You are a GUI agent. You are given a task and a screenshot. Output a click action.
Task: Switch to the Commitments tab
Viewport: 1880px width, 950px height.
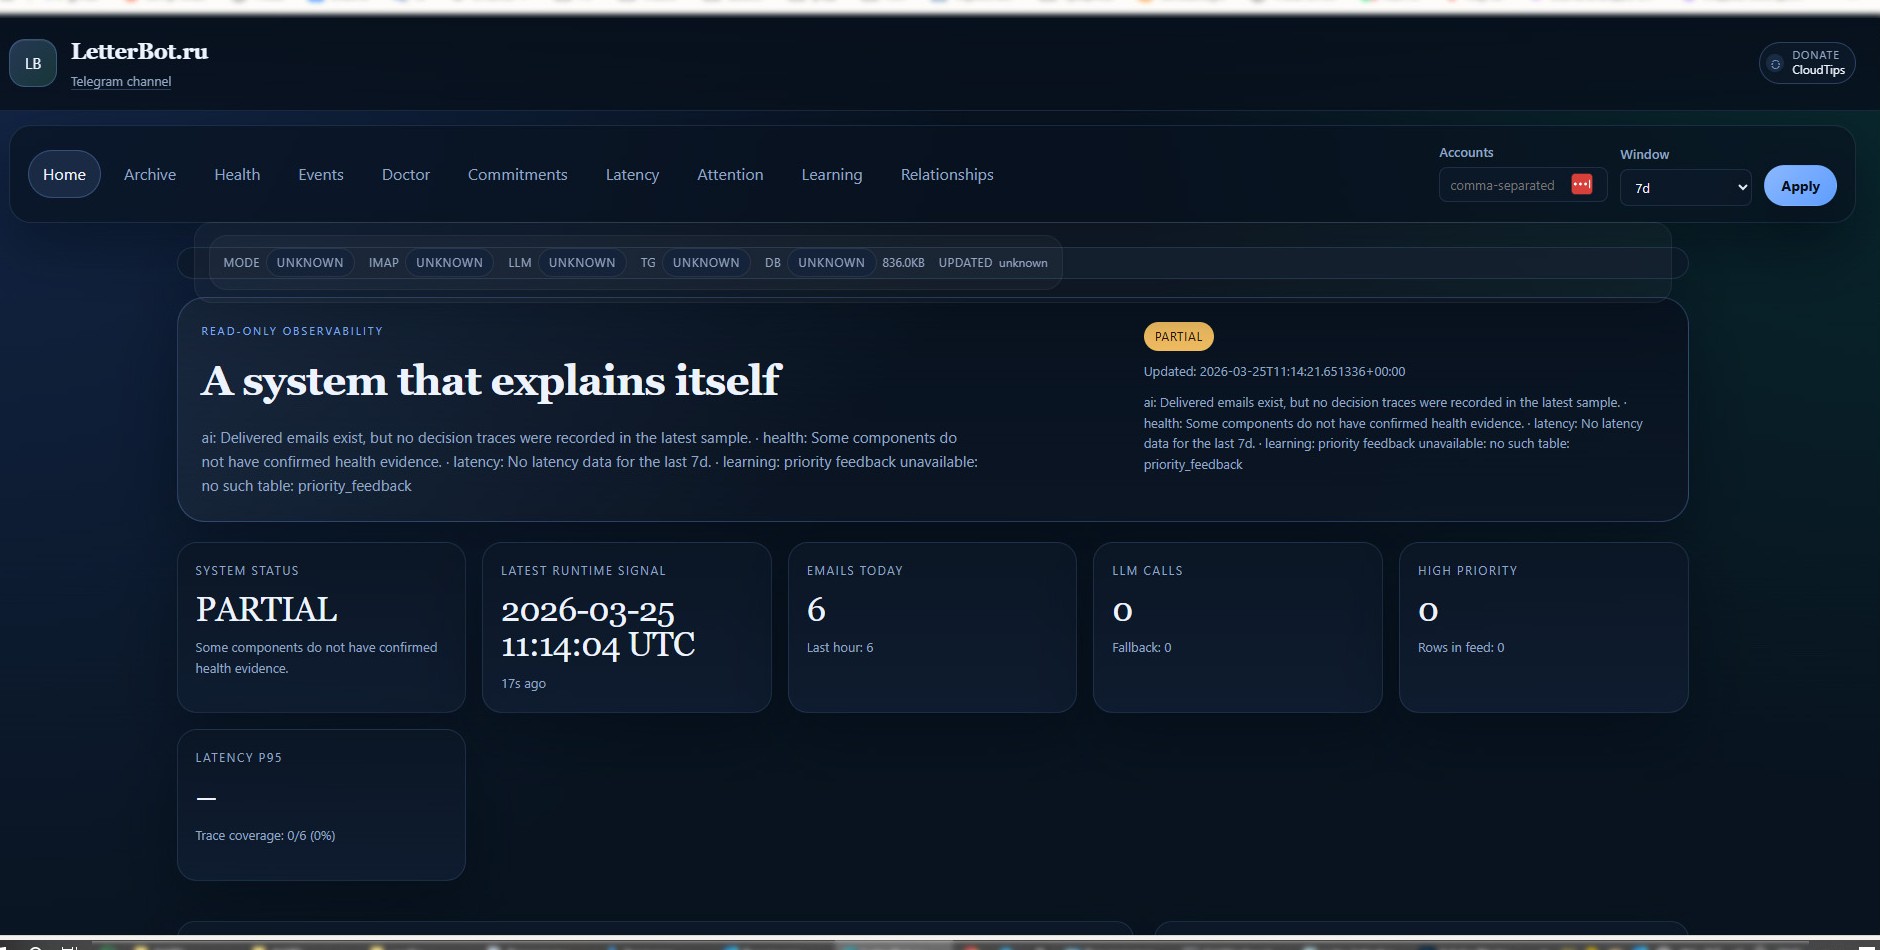click(517, 174)
